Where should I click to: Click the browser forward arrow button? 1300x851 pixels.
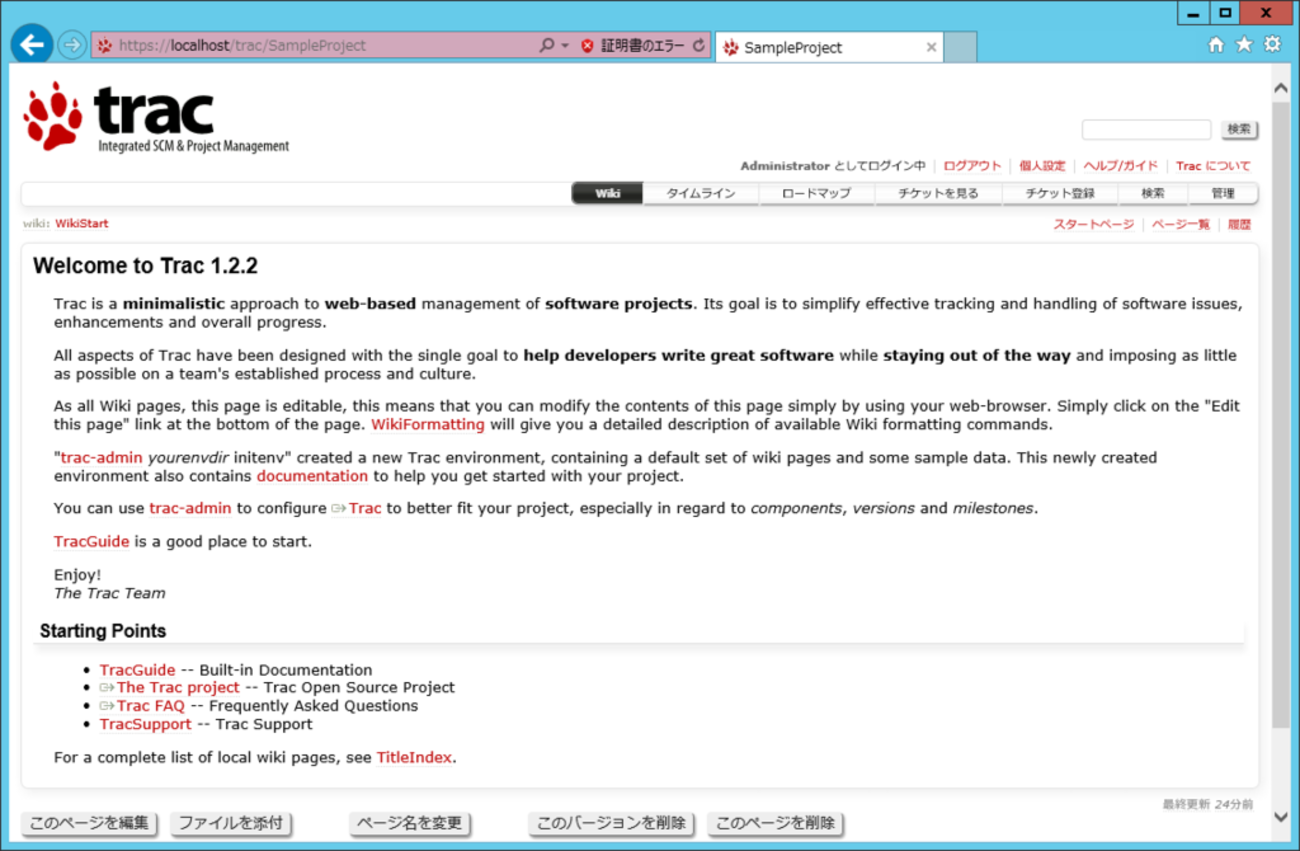point(72,45)
